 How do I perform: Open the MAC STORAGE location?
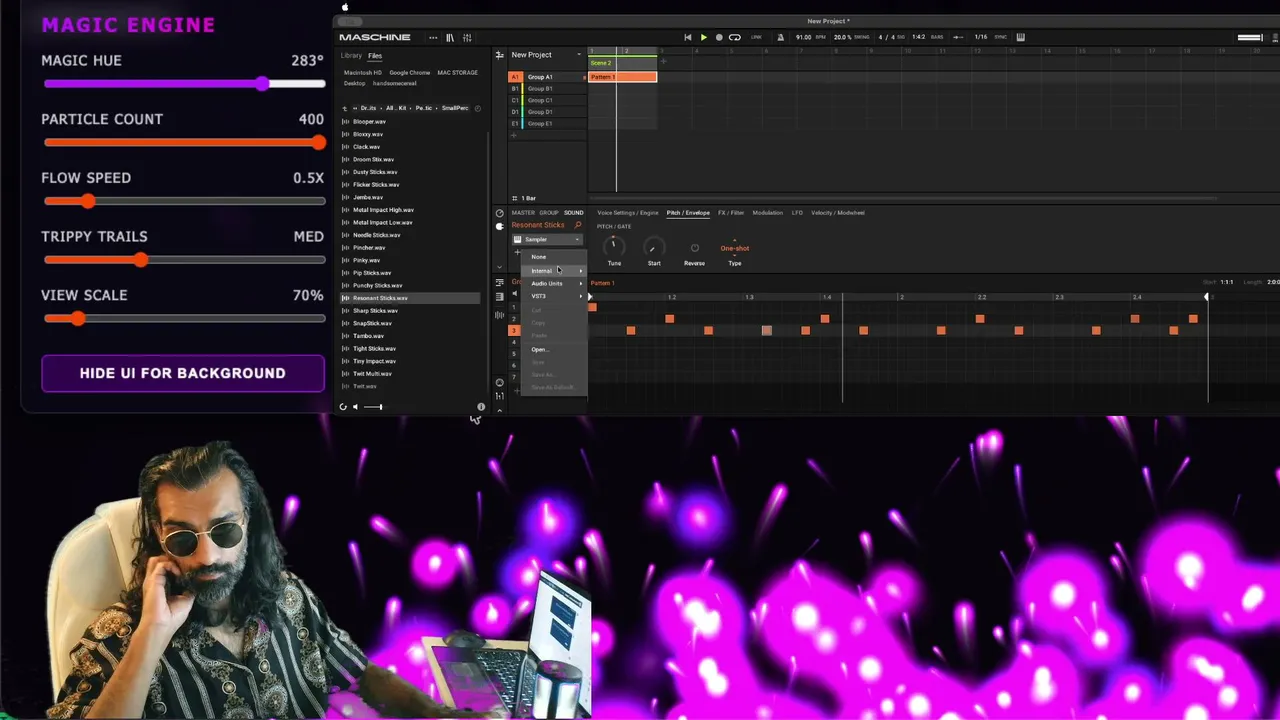click(x=457, y=73)
